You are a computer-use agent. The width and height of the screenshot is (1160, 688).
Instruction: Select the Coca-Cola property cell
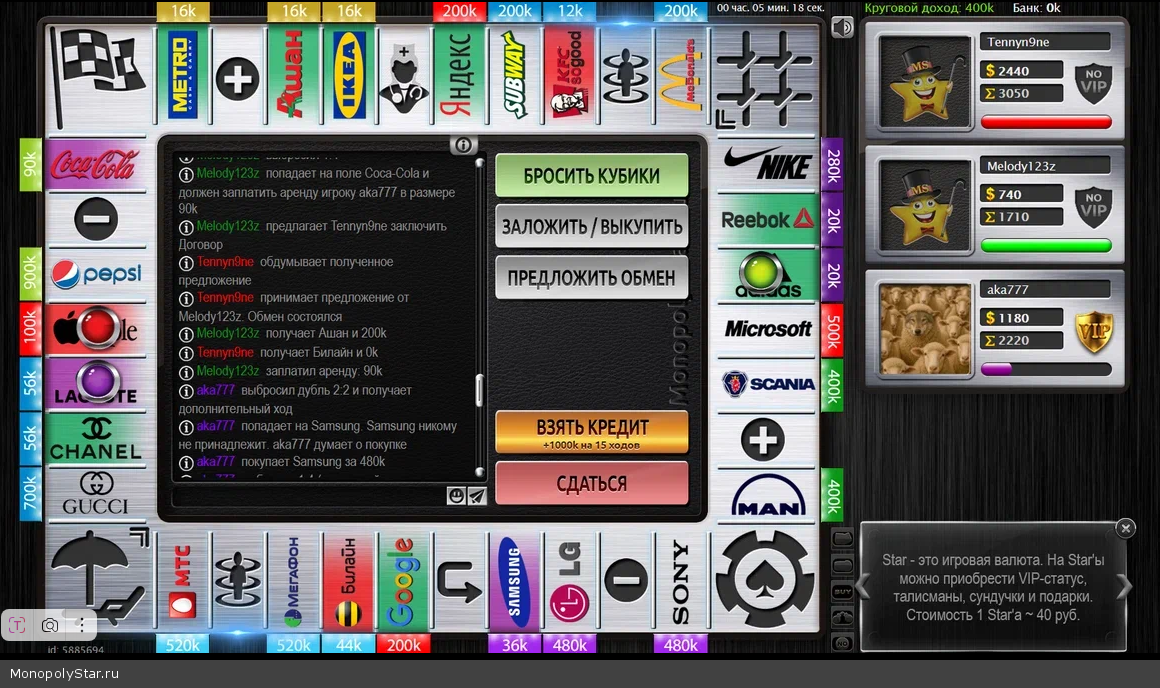96,164
